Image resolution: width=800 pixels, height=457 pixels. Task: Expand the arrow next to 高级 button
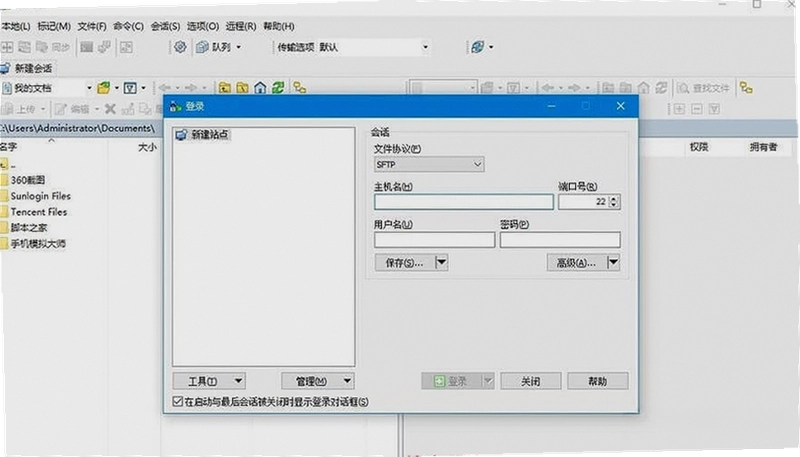tap(613, 262)
